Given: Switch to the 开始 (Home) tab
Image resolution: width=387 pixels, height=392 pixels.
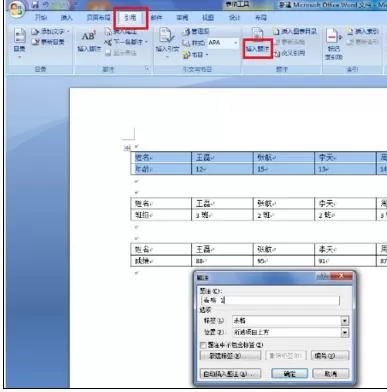Looking at the screenshot, I should coord(41,18).
